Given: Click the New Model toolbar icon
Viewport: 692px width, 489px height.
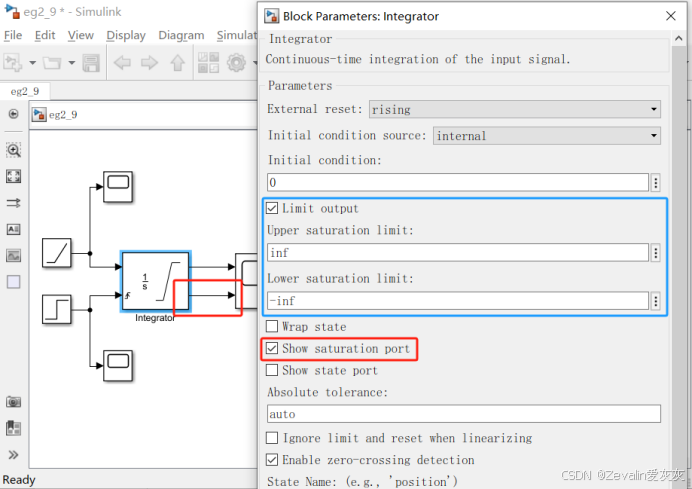Looking at the screenshot, I should pyautogui.click(x=13, y=62).
